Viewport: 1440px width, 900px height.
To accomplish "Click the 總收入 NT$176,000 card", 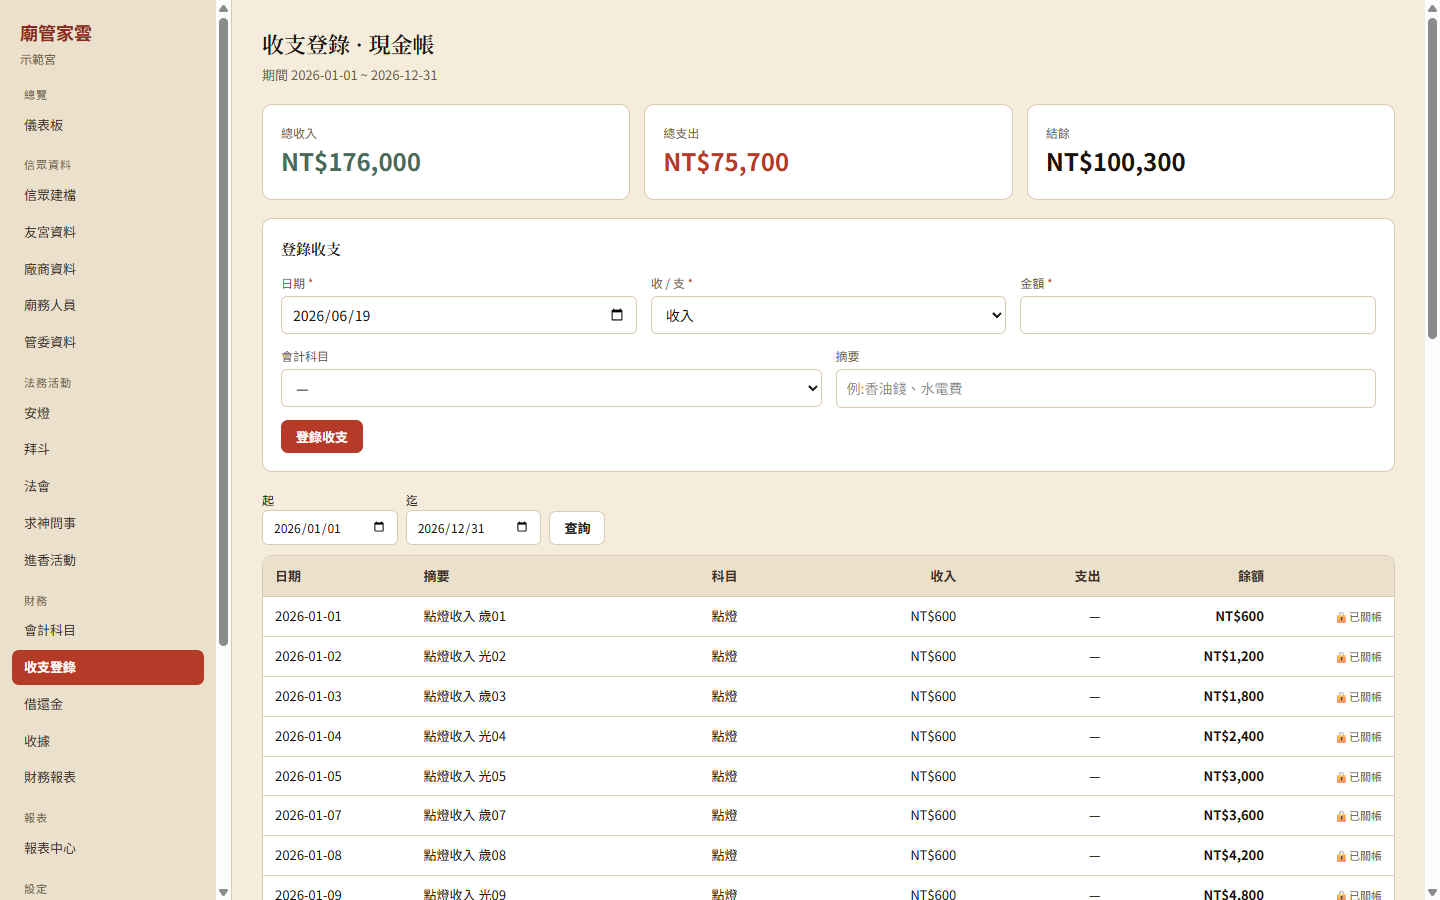I will pyautogui.click(x=446, y=152).
